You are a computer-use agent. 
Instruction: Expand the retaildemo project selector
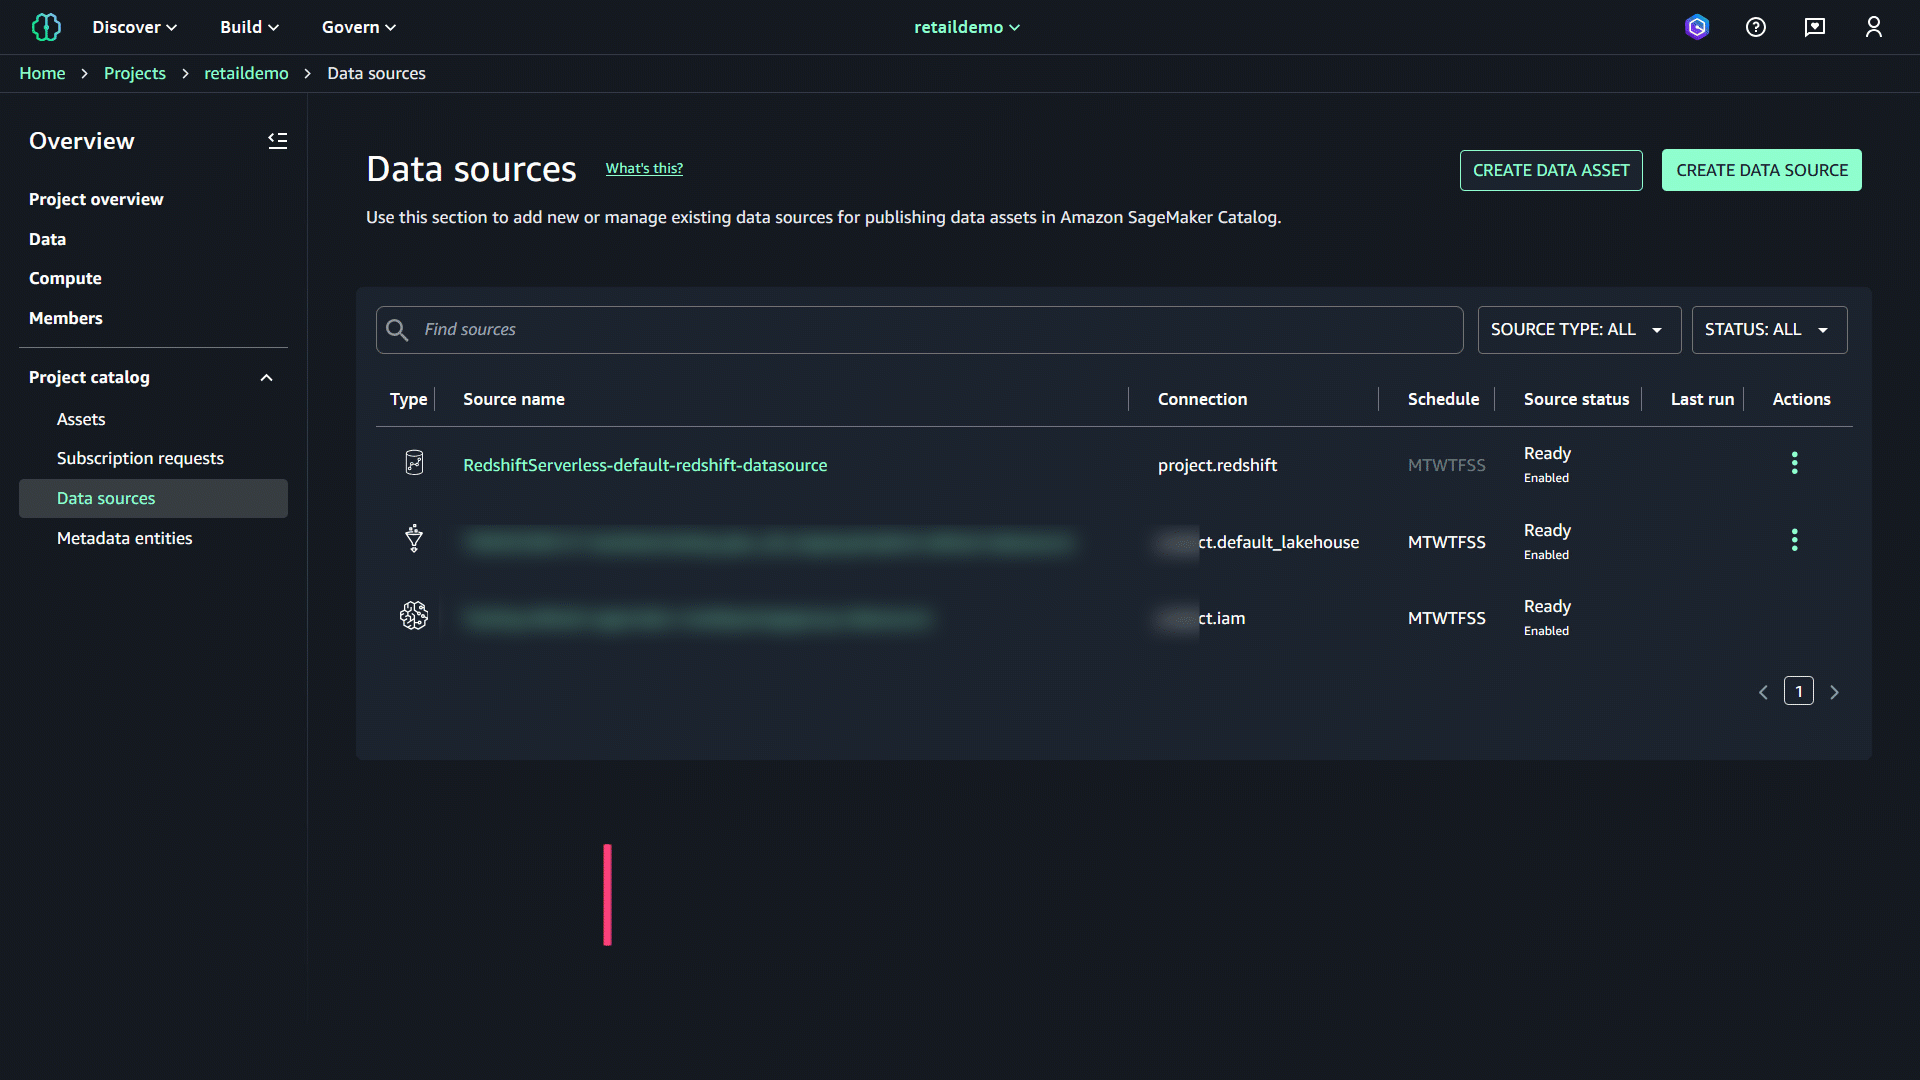966,27
